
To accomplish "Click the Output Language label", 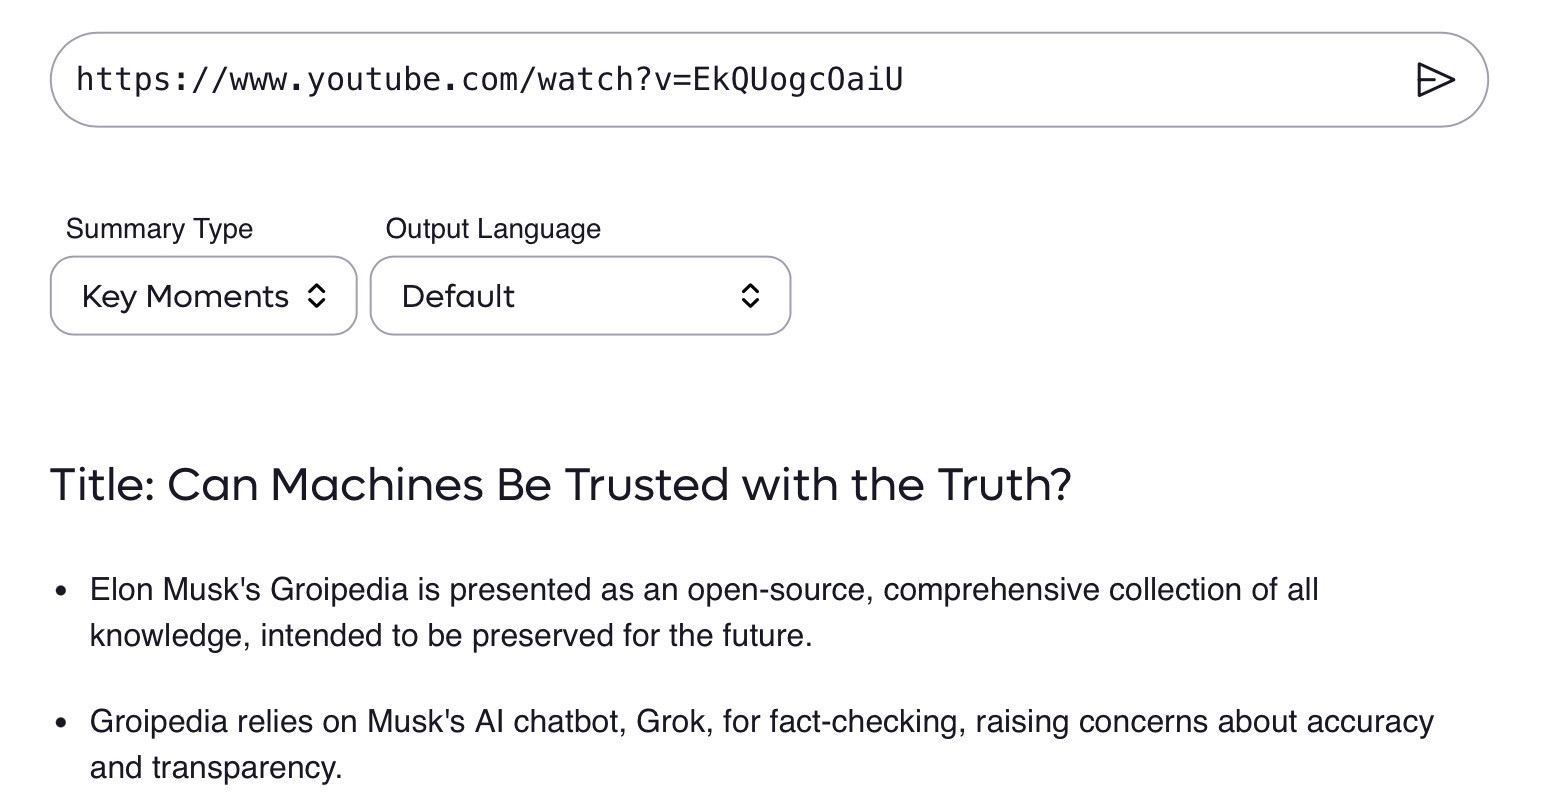I will [x=493, y=229].
